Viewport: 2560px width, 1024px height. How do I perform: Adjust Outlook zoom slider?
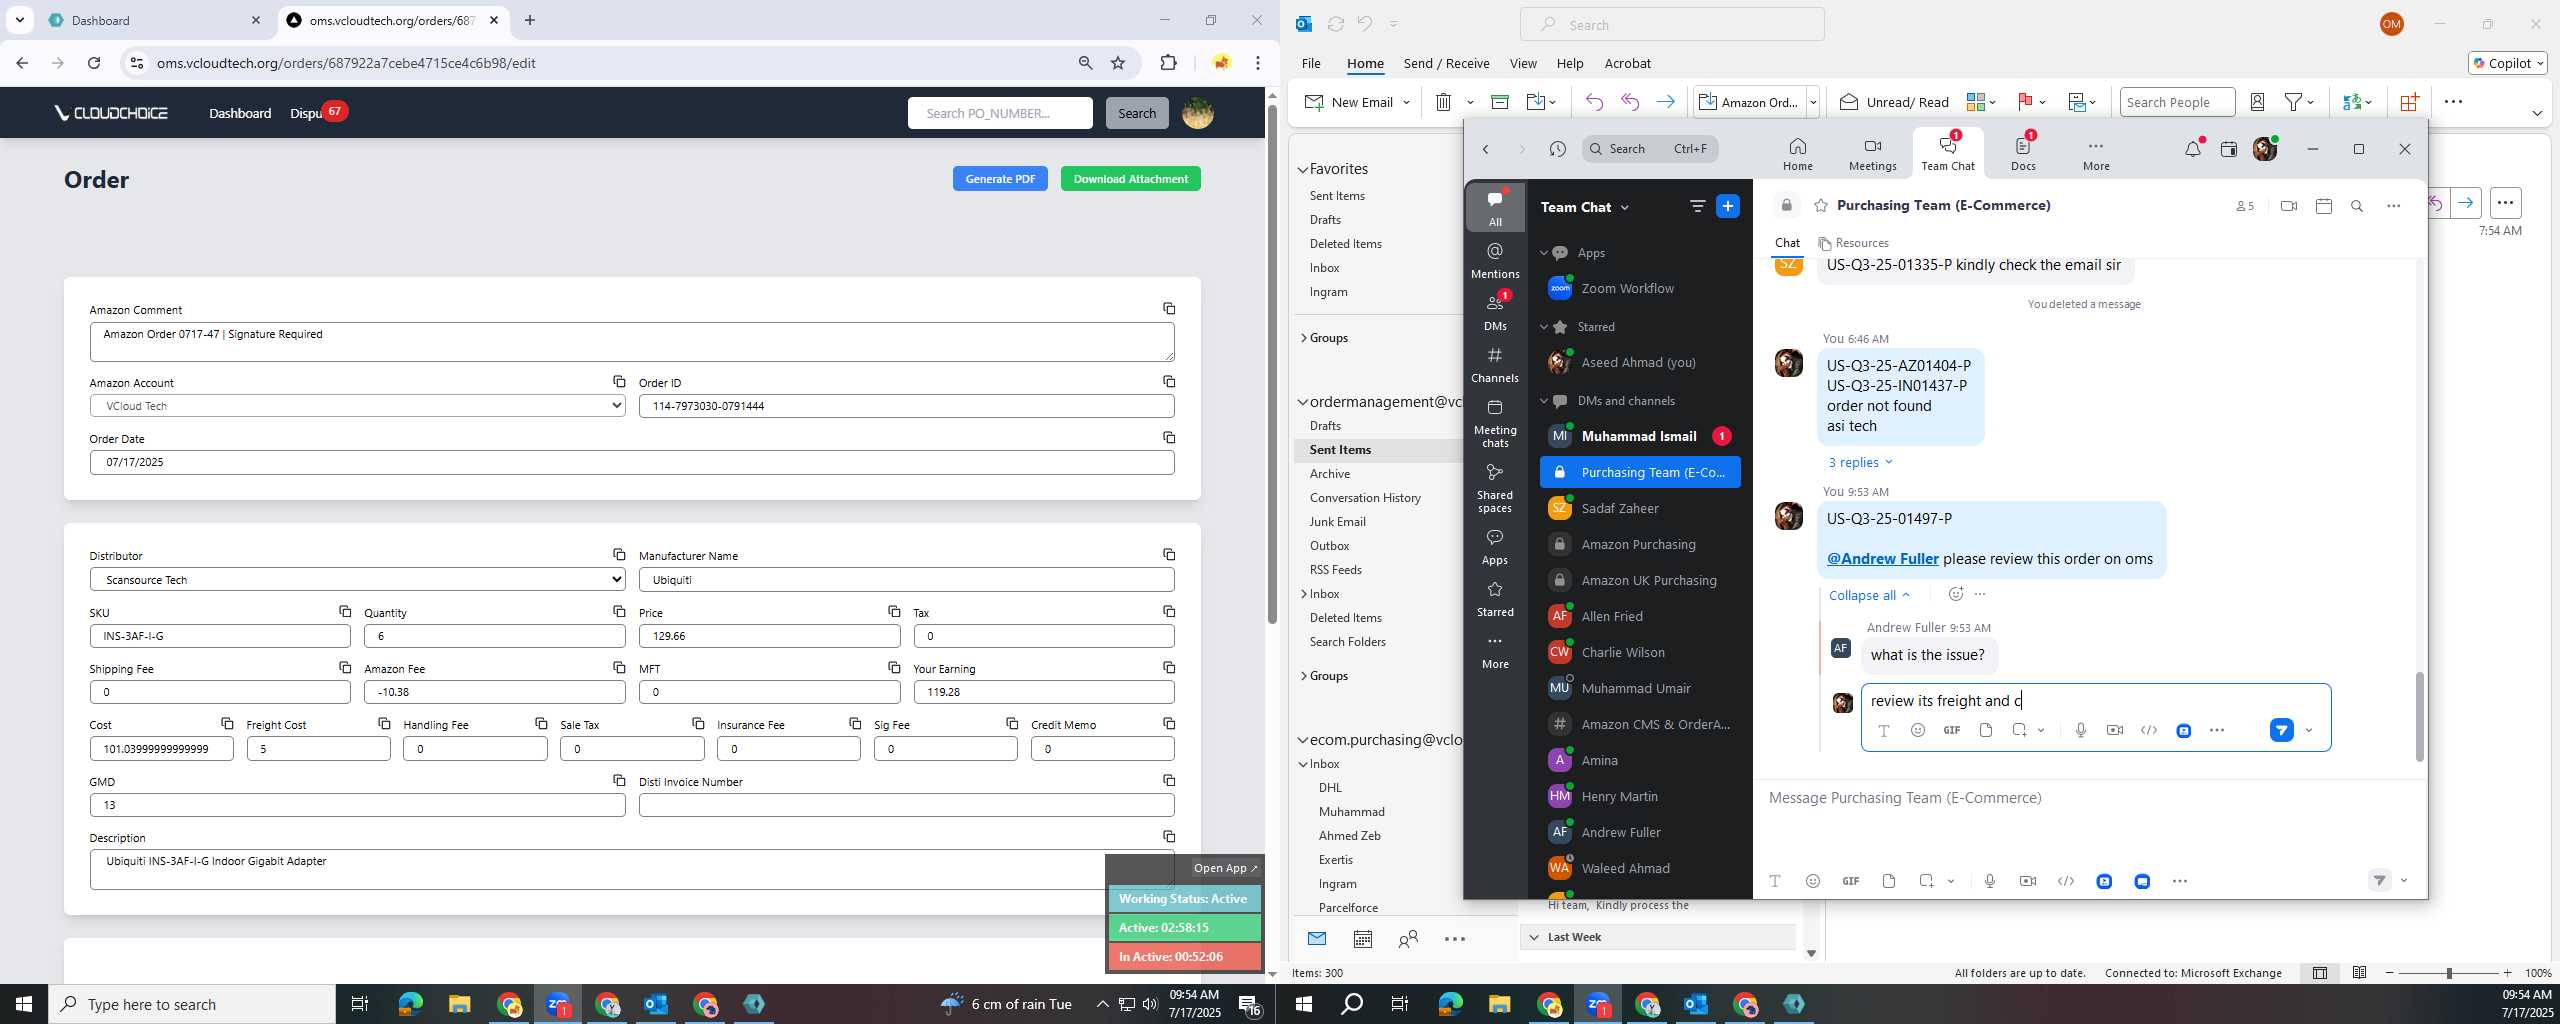coord(2448,973)
